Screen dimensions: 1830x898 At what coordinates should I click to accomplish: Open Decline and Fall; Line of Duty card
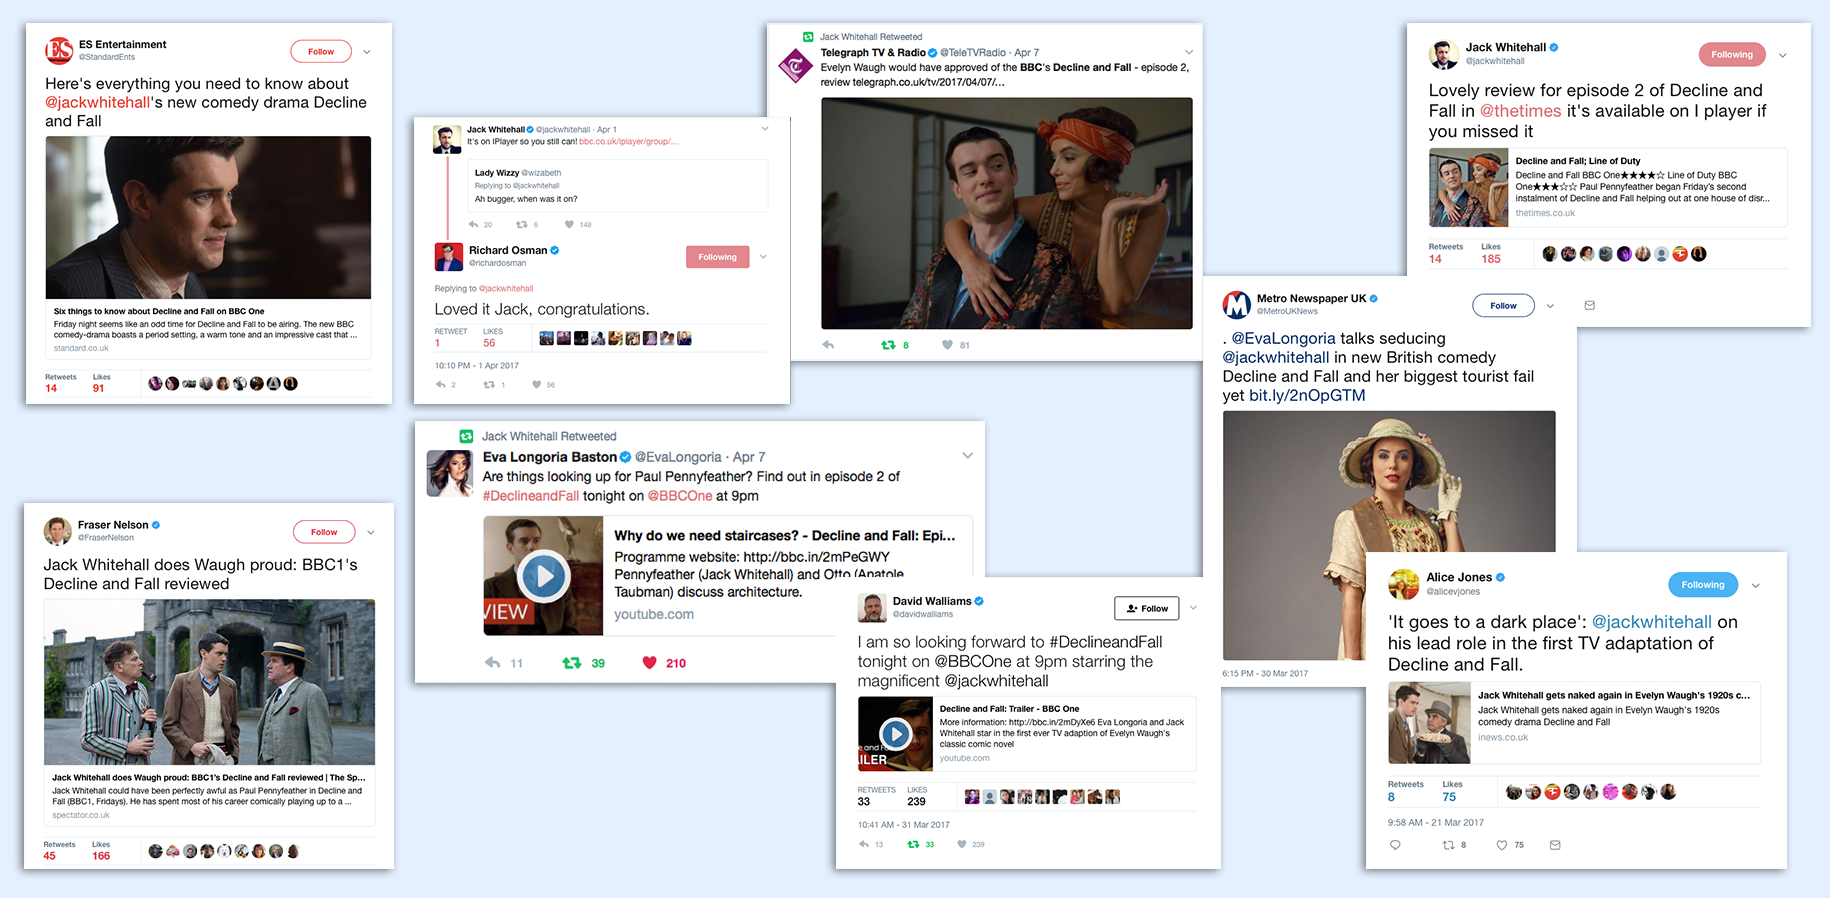[x=1608, y=188]
